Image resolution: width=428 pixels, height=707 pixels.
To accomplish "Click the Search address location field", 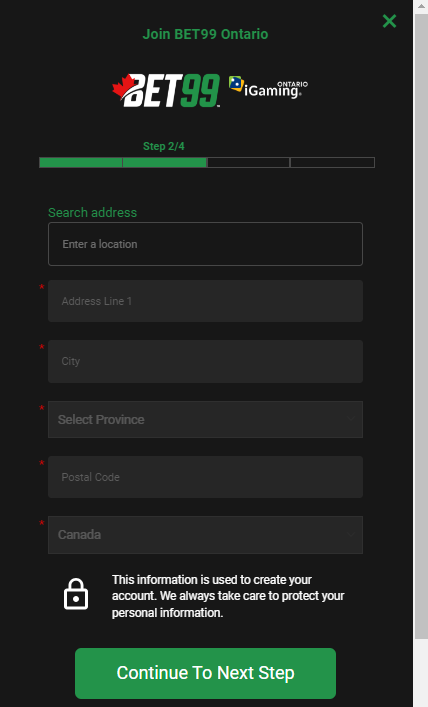I will (x=205, y=244).
